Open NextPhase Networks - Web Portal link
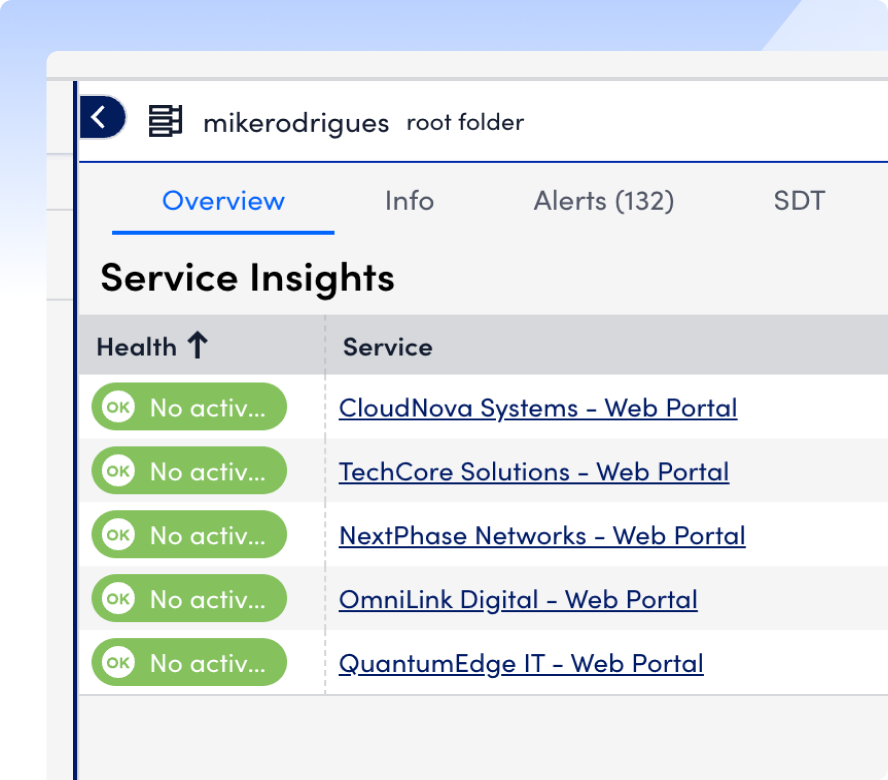Image resolution: width=888 pixels, height=780 pixels. click(542, 536)
